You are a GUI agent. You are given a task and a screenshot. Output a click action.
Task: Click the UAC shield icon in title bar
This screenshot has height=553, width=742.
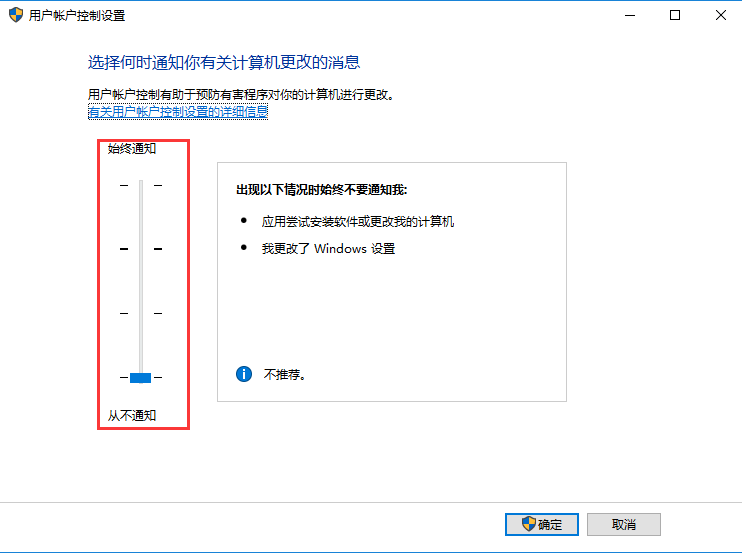tap(16, 15)
